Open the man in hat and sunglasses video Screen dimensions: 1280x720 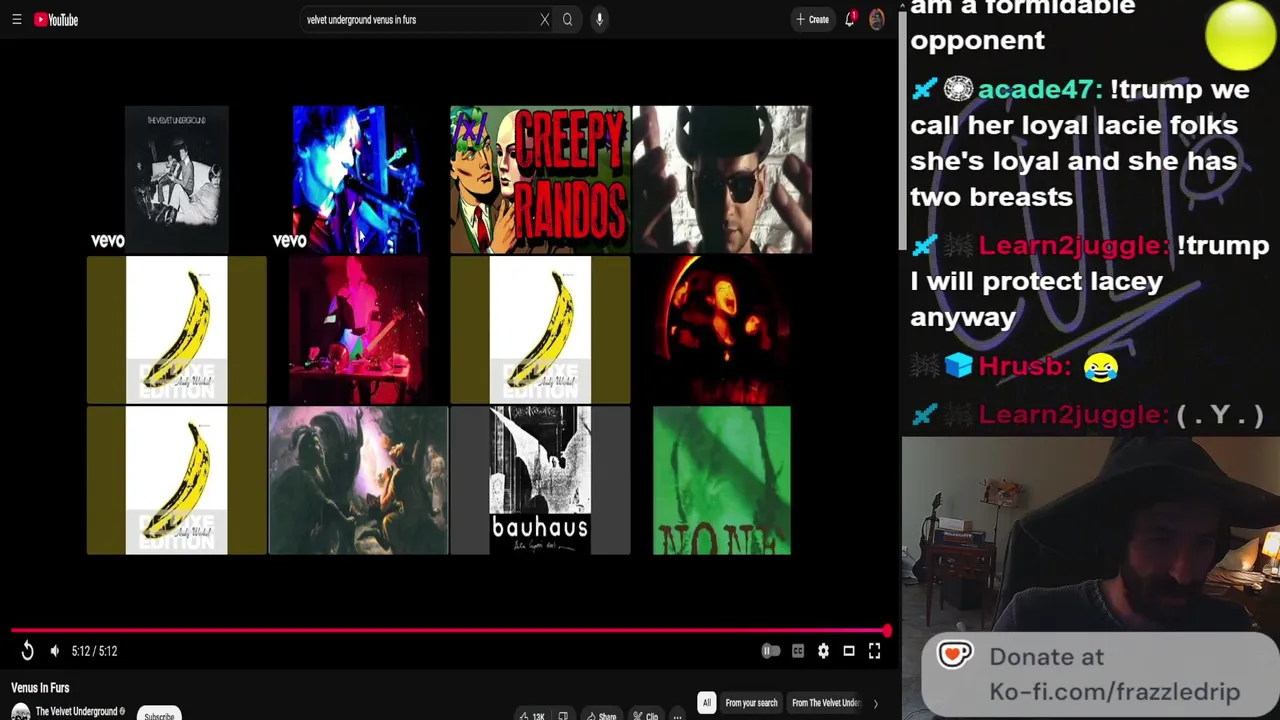722,179
